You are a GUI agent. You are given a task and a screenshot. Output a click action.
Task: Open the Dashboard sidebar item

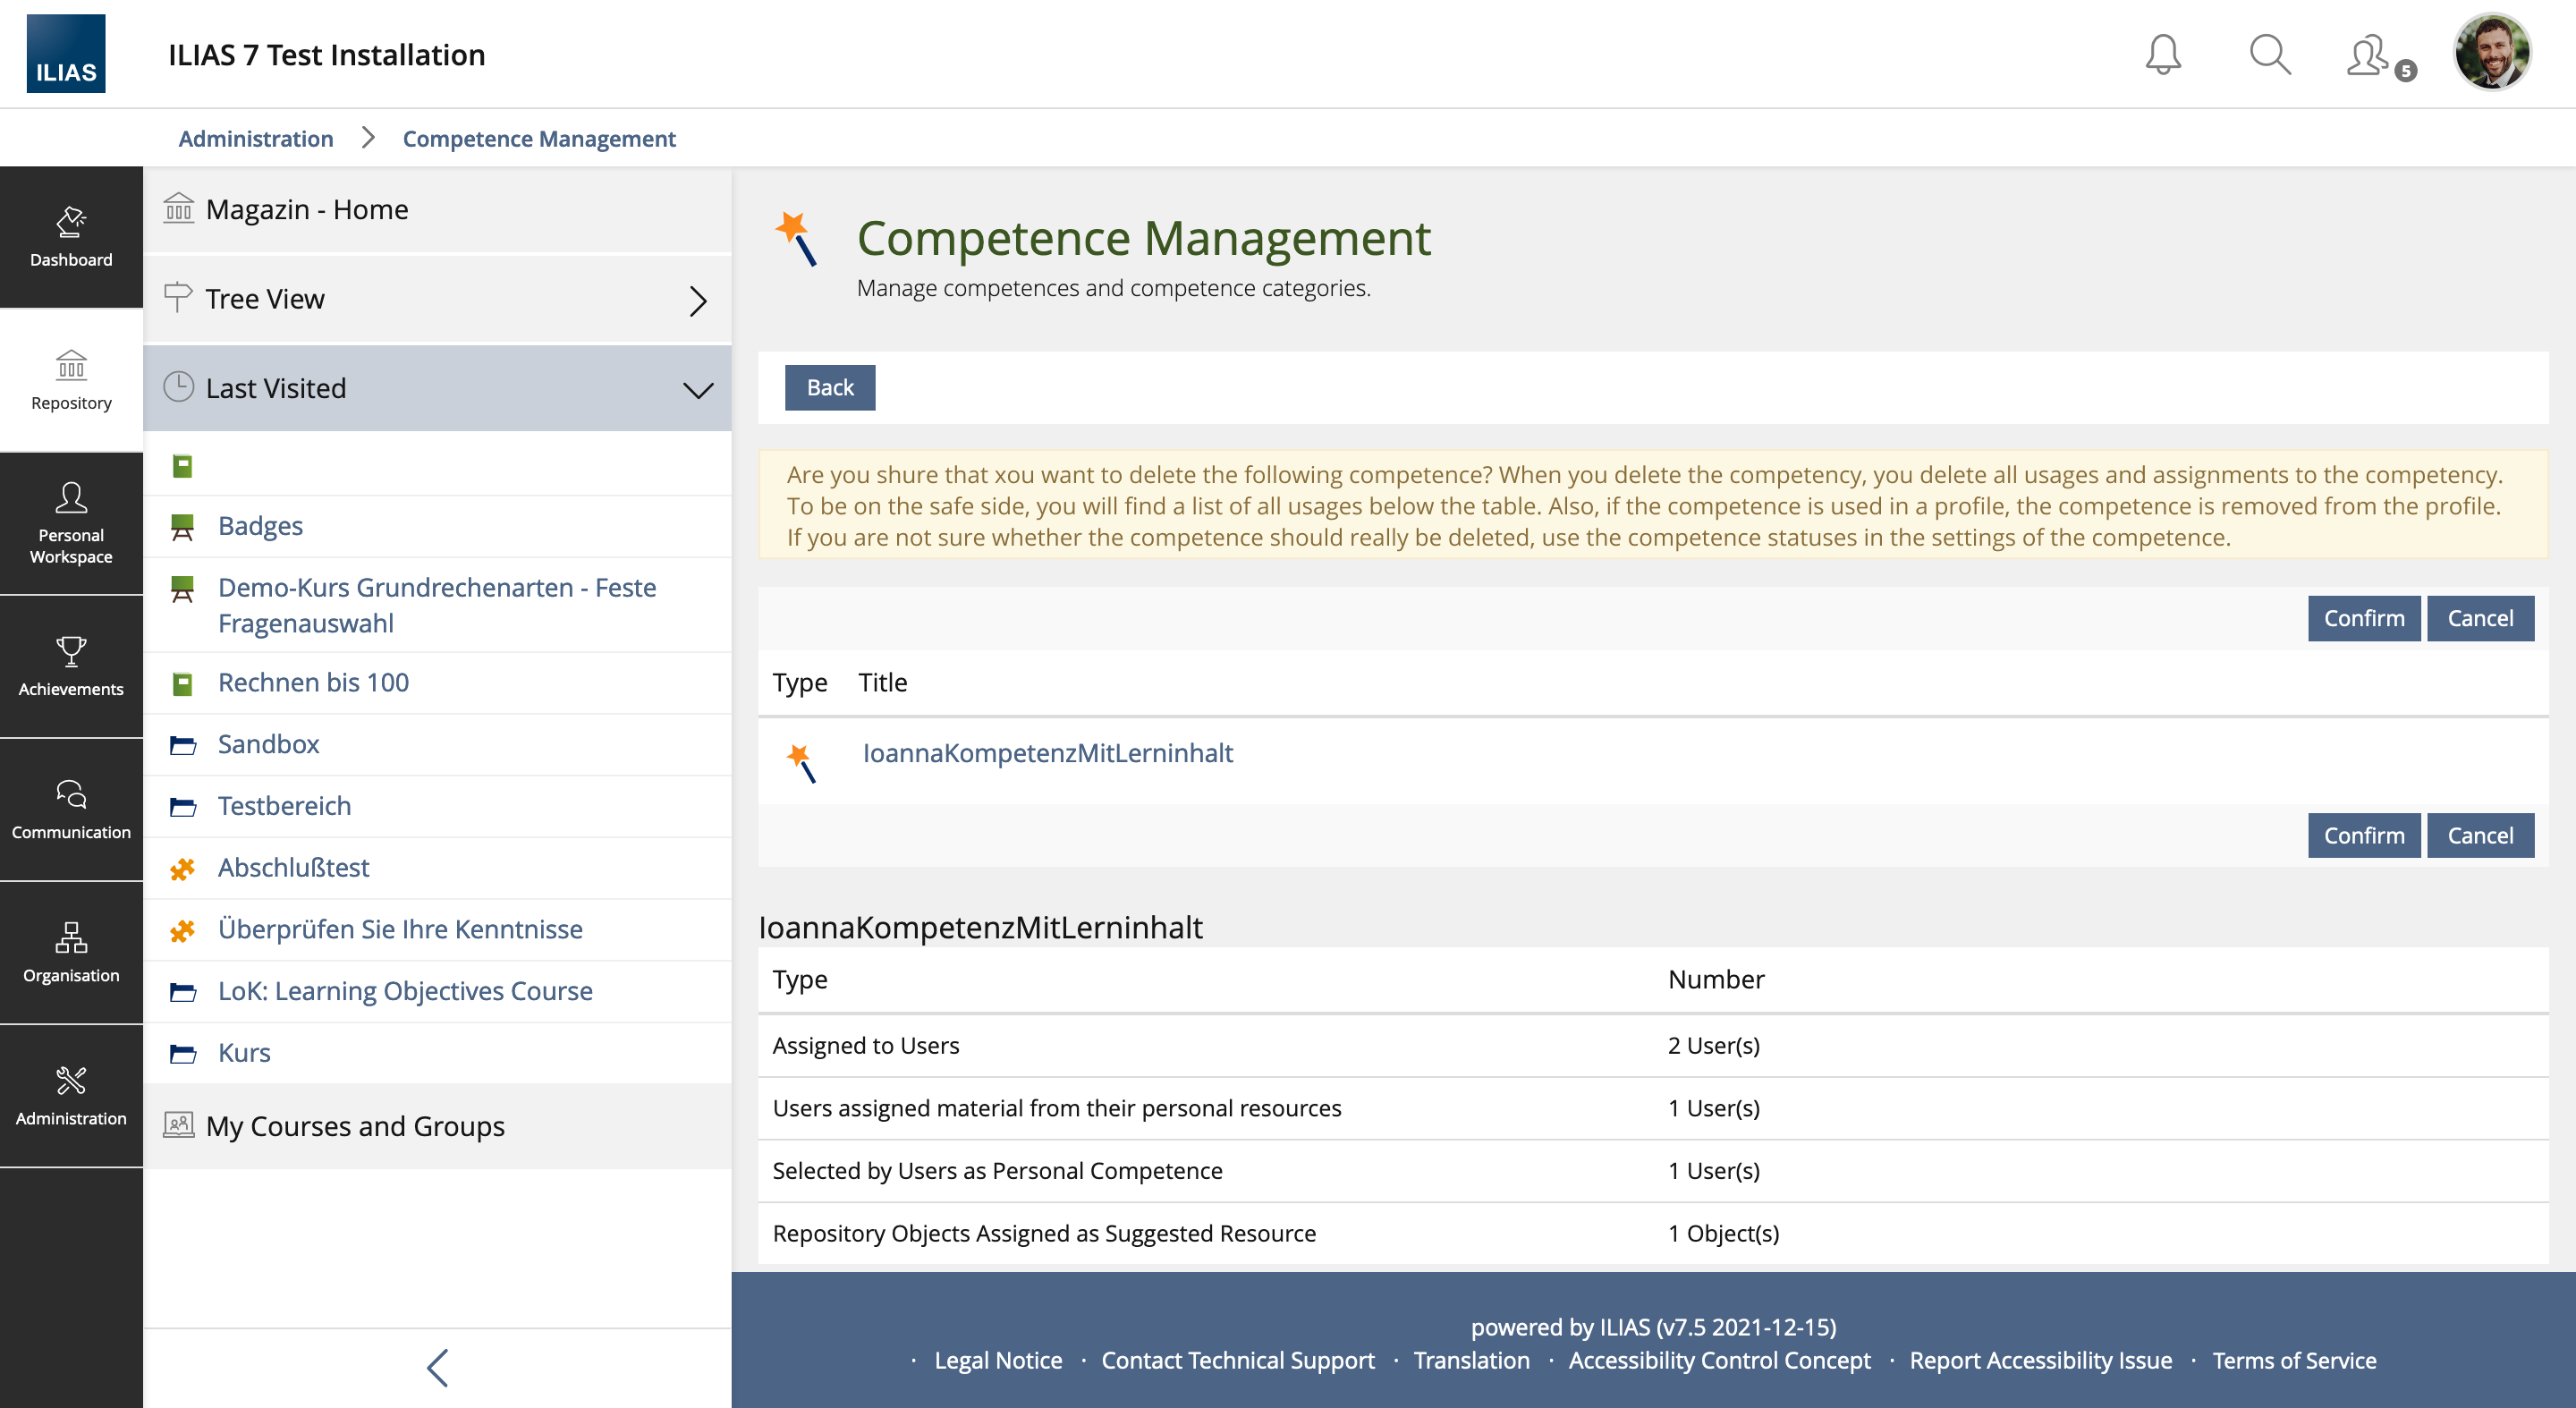pos(71,237)
